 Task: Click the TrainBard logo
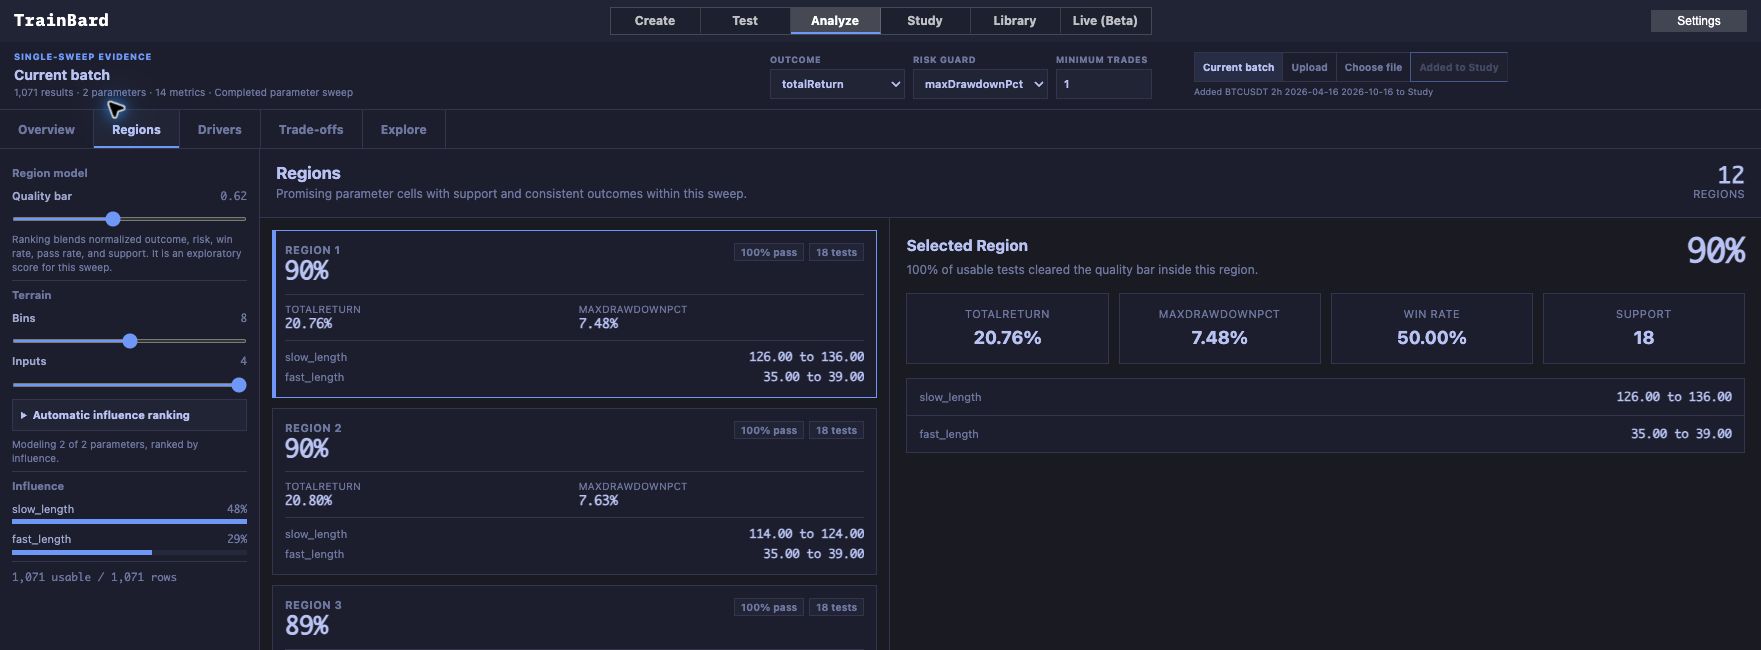(x=61, y=20)
